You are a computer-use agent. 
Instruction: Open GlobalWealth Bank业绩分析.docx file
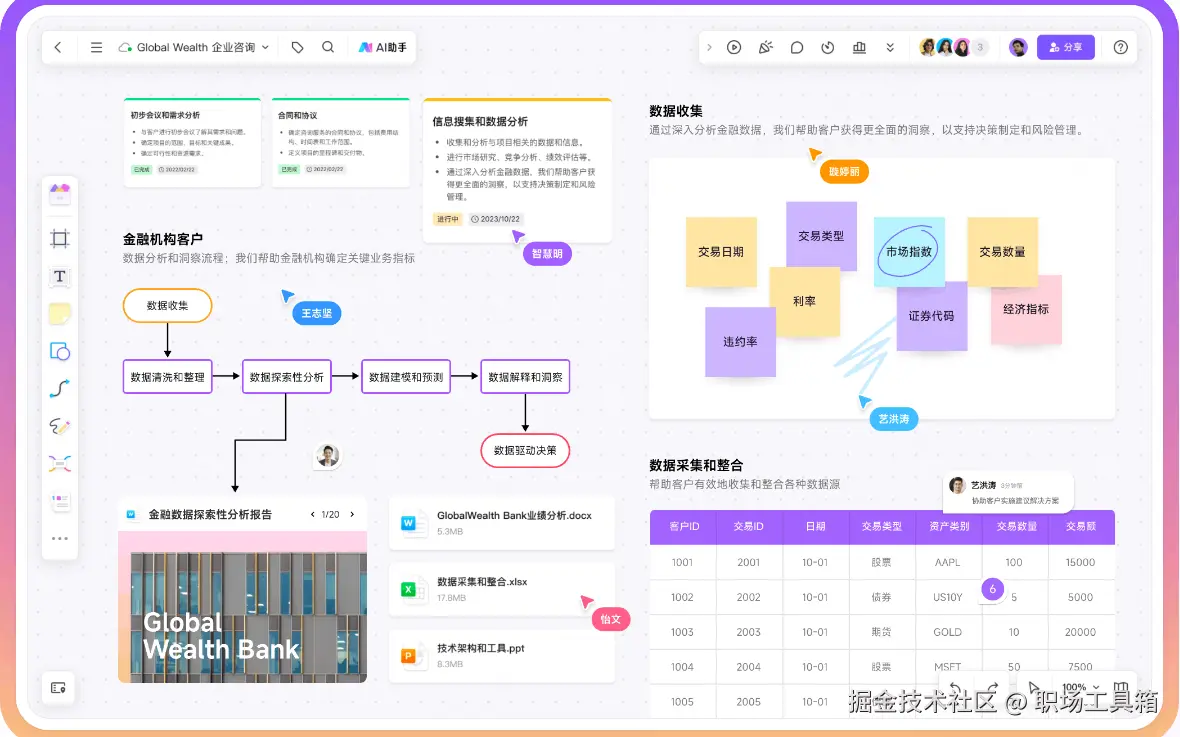click(x=502, y=522)
